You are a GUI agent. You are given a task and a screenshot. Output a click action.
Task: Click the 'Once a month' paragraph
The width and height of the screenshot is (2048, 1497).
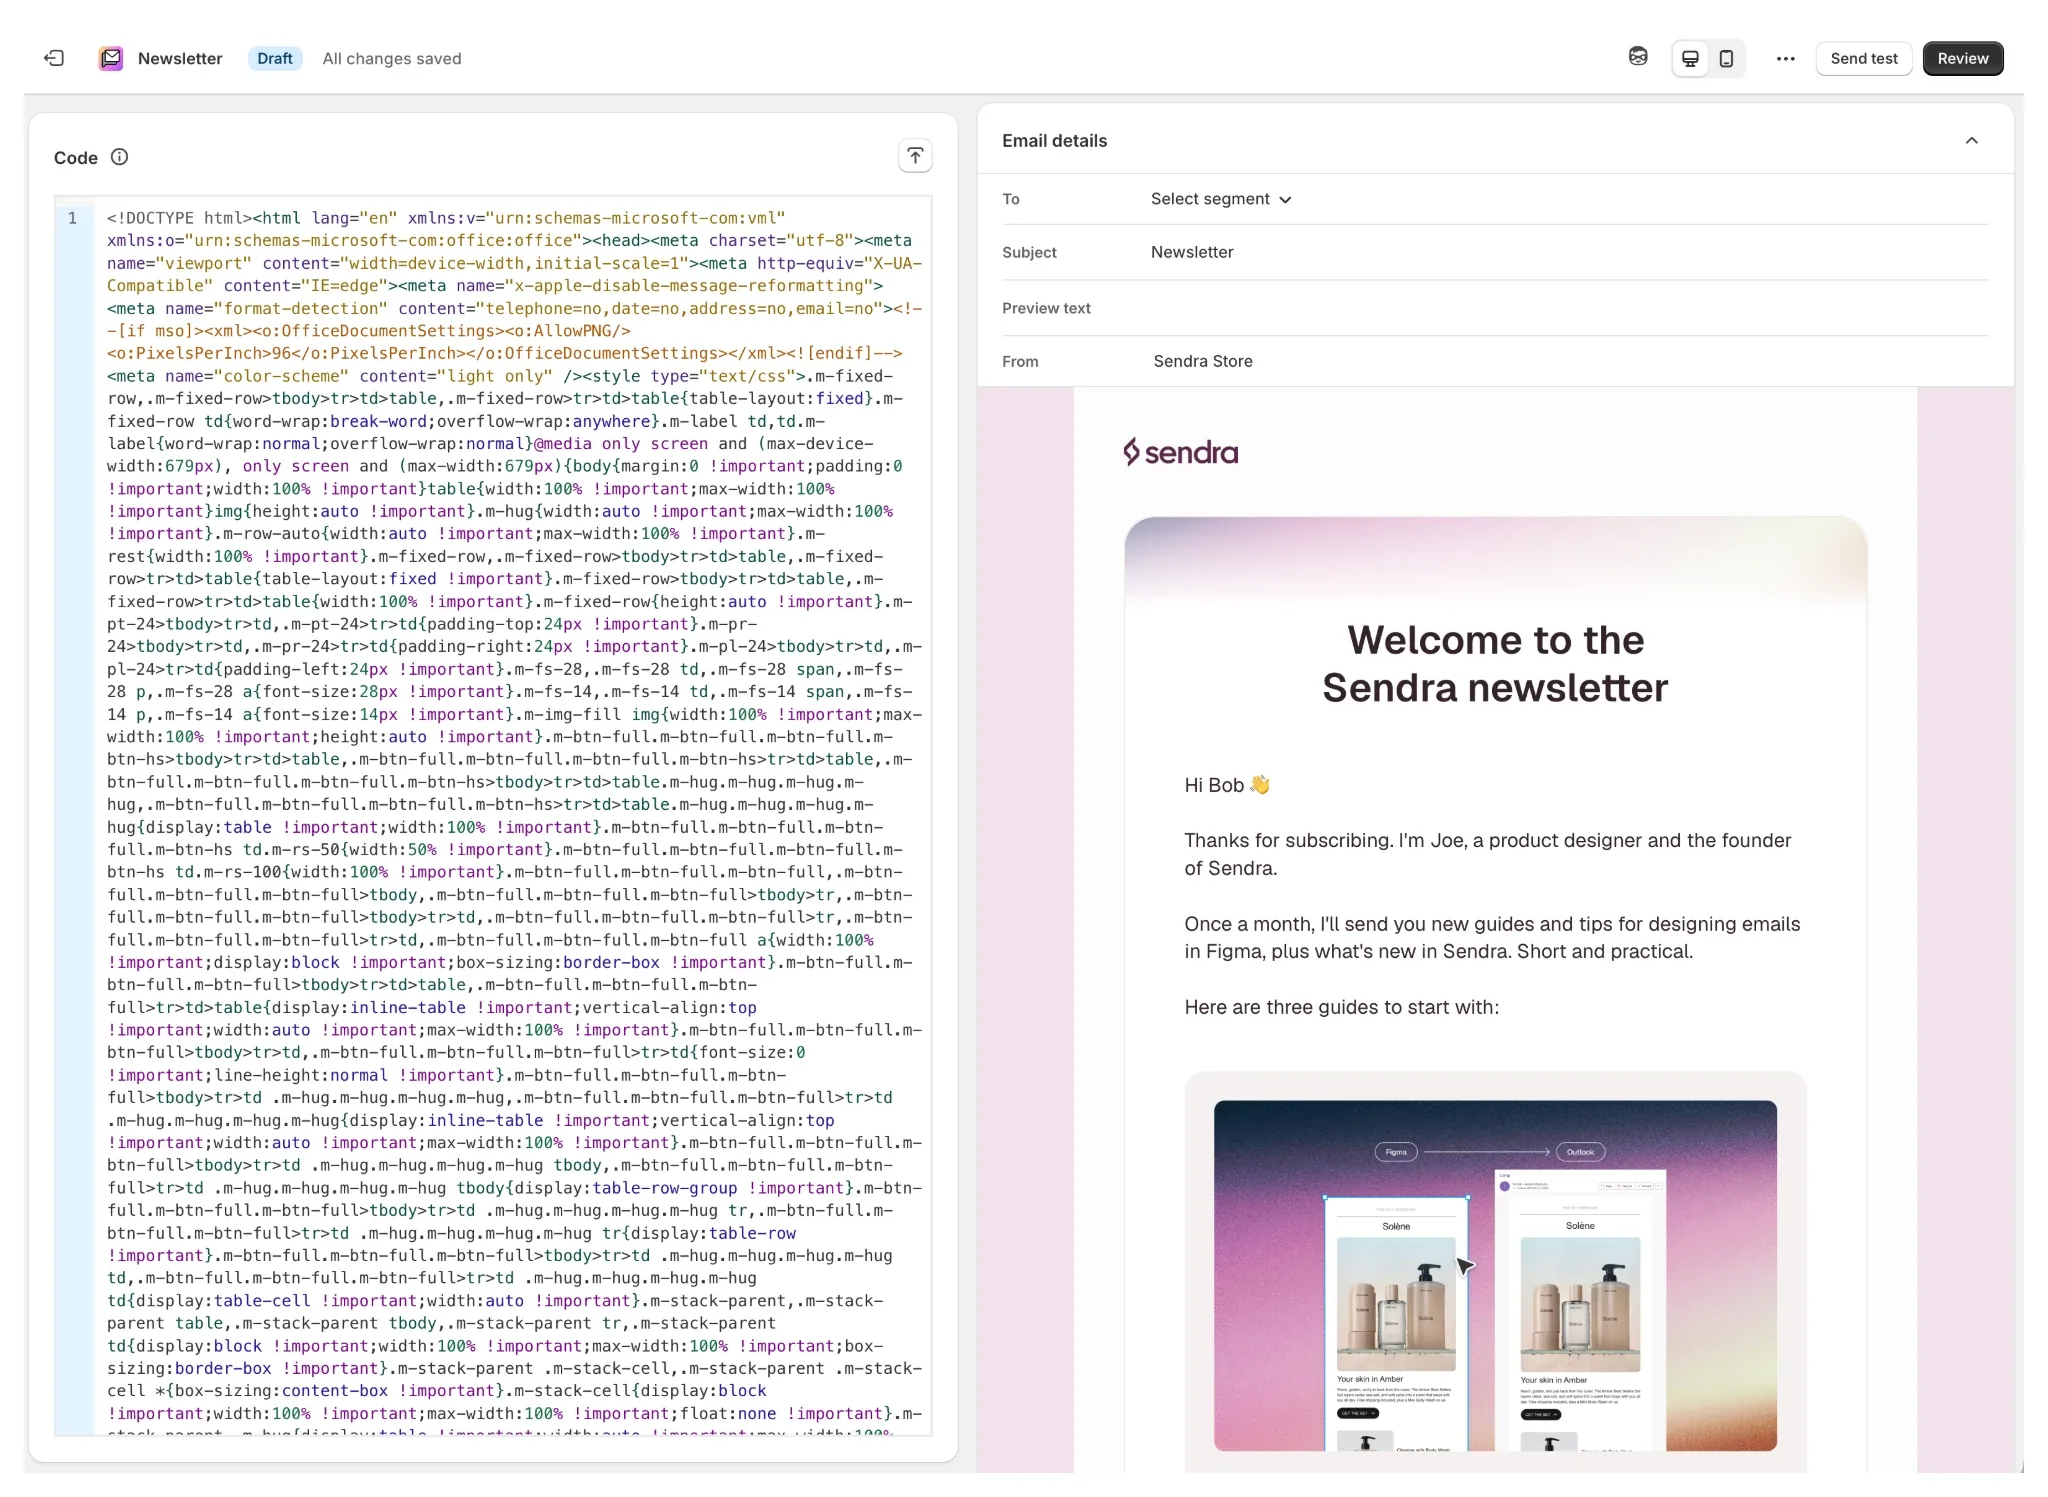[x=1492, y=937]
